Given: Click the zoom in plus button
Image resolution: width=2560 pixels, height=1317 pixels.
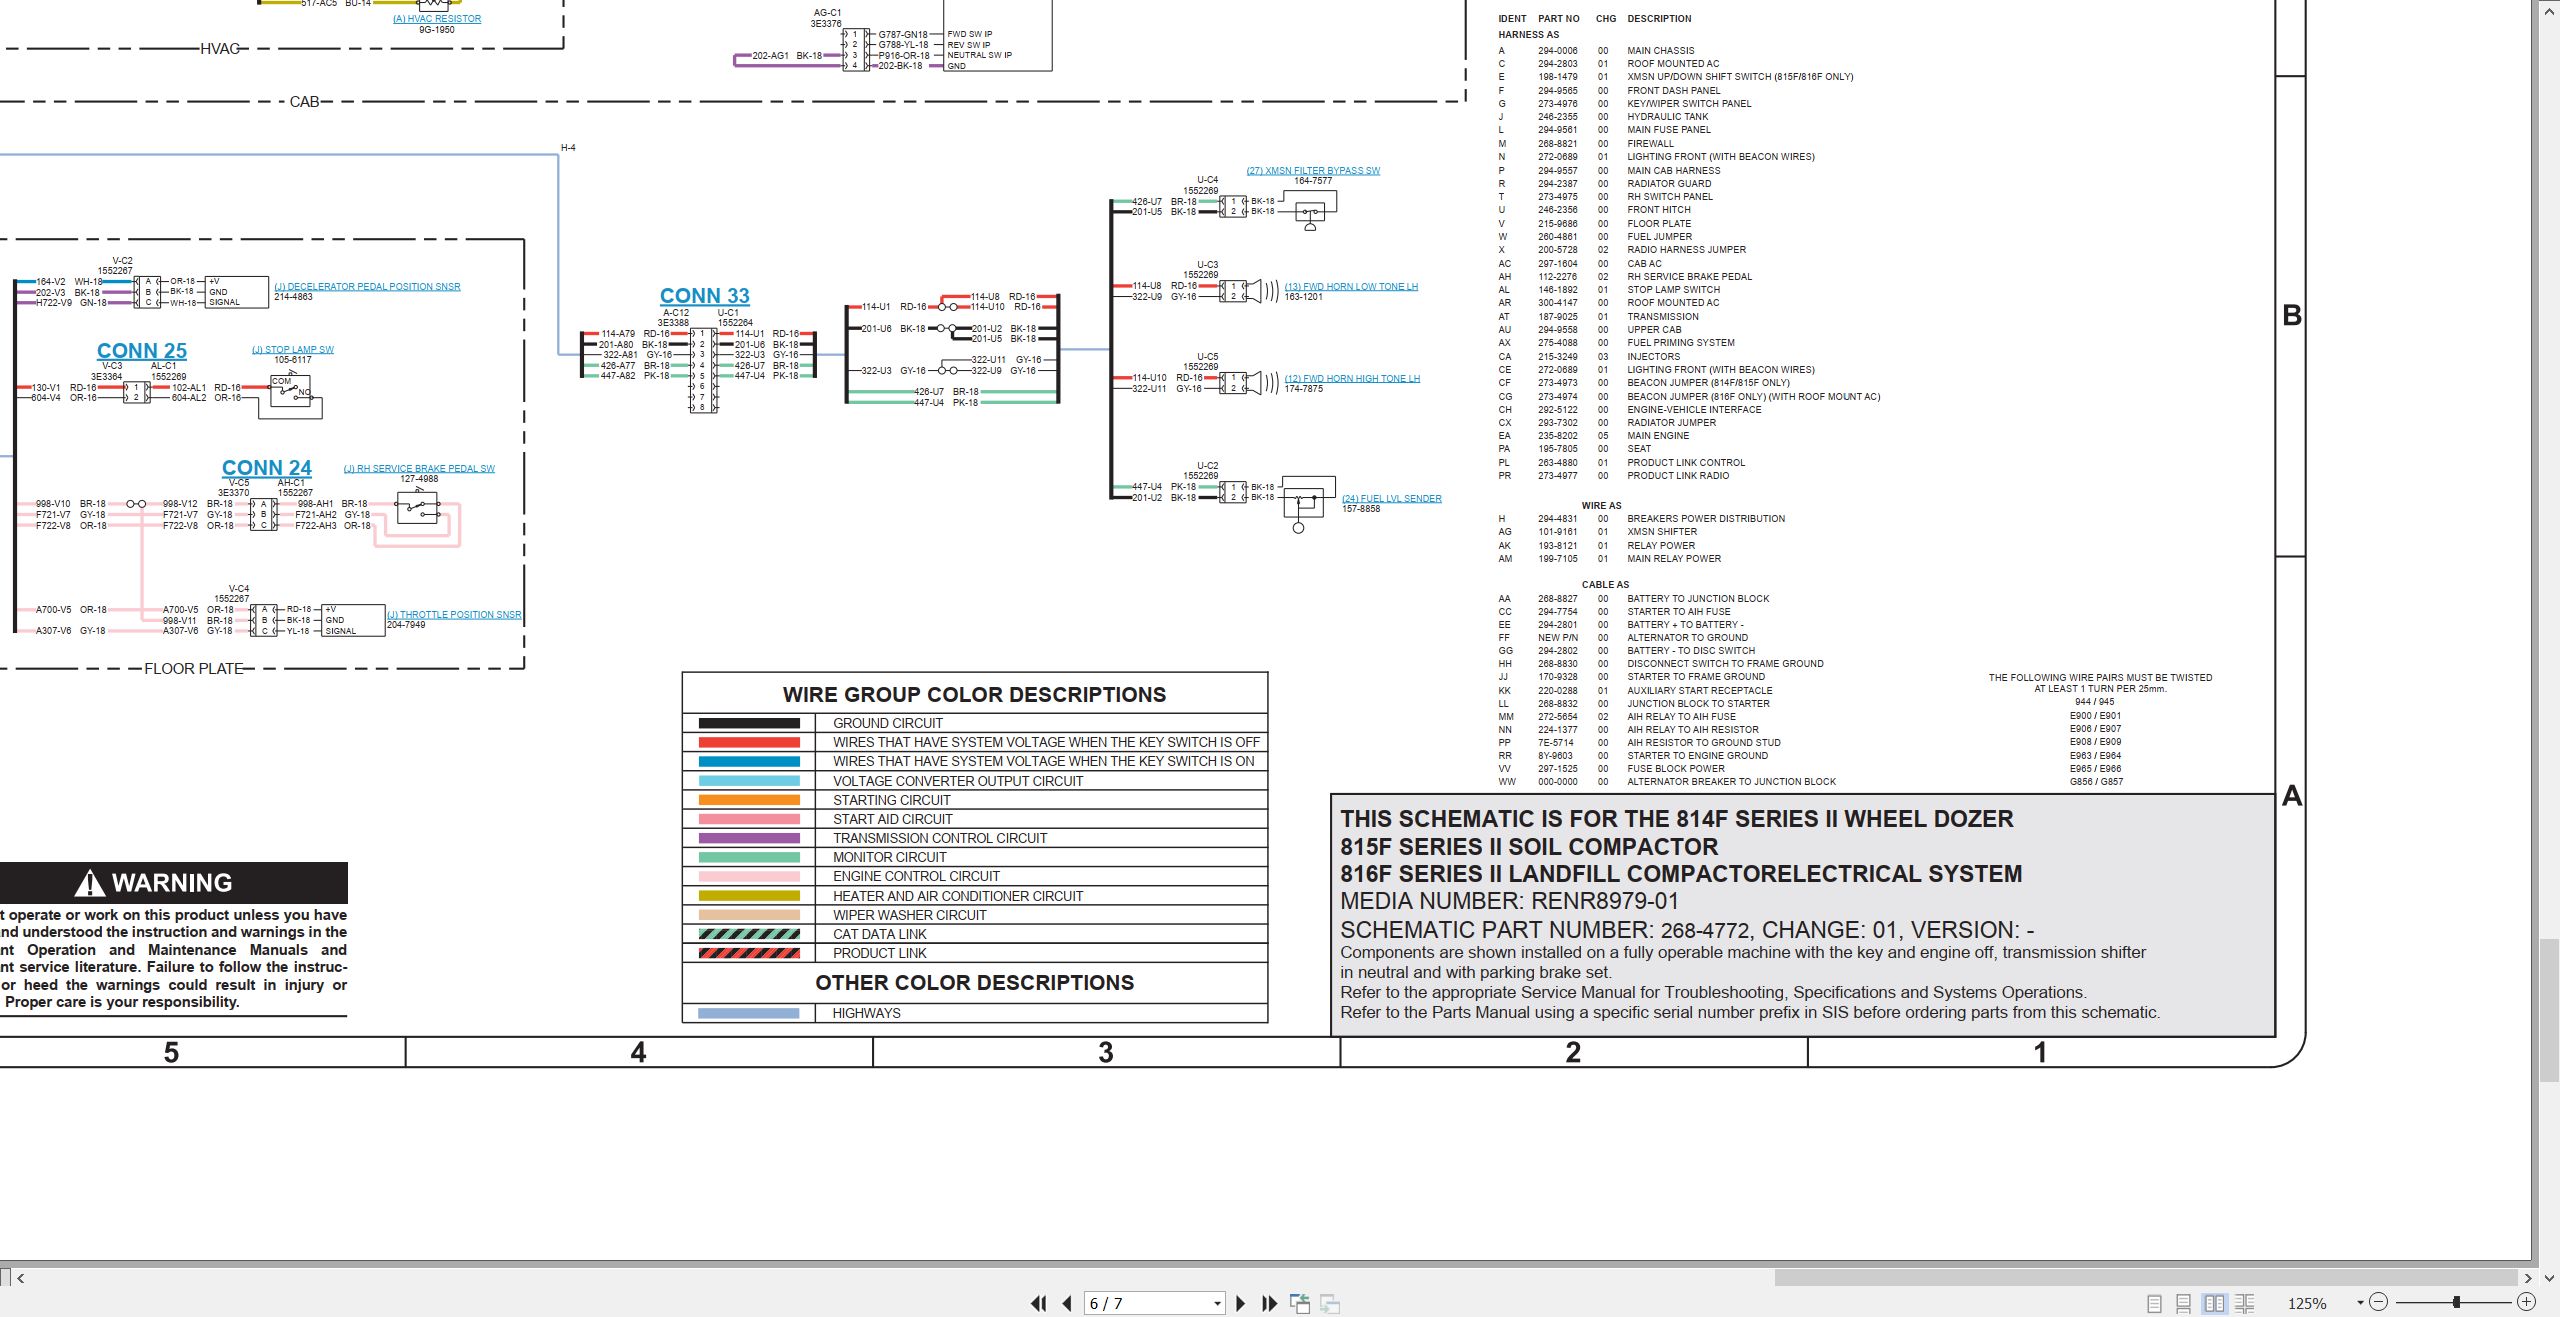Looking at the screenshot, I should (x=2527, y=1302).
